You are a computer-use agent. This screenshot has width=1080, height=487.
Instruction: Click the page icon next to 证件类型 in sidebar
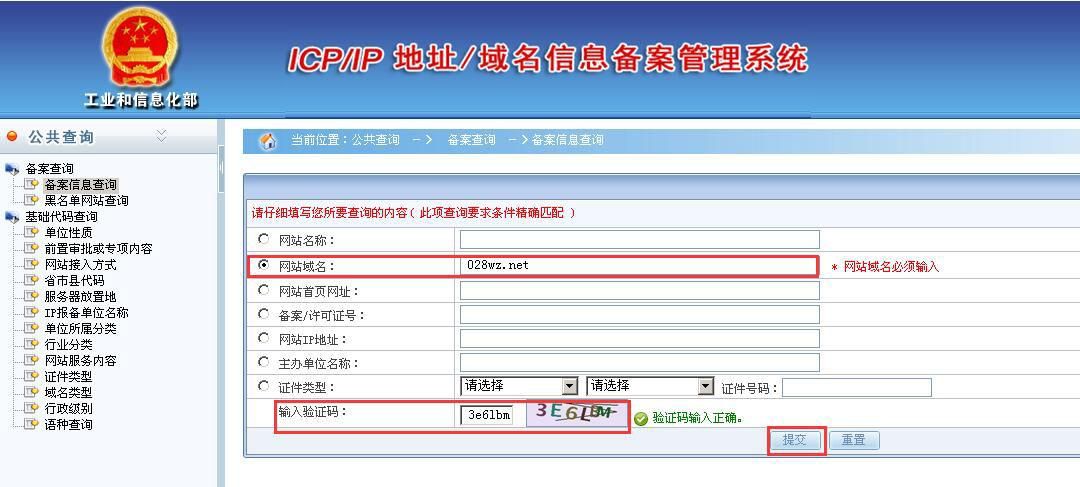[32, 377]
